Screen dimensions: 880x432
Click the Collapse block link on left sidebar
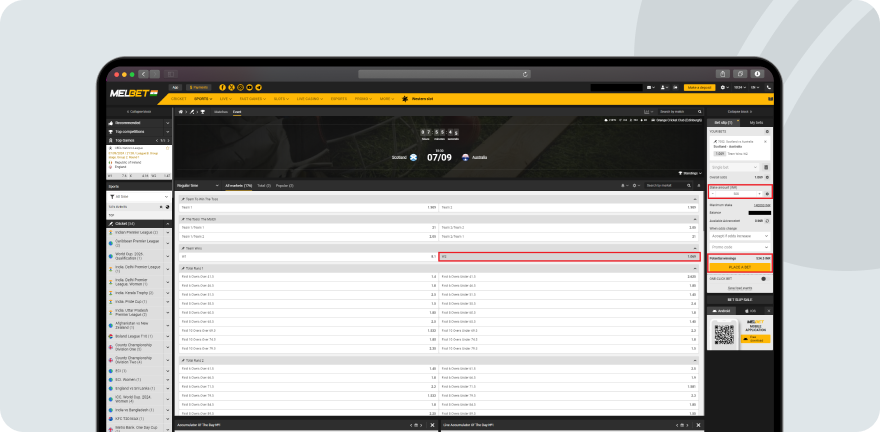[139, 112]
